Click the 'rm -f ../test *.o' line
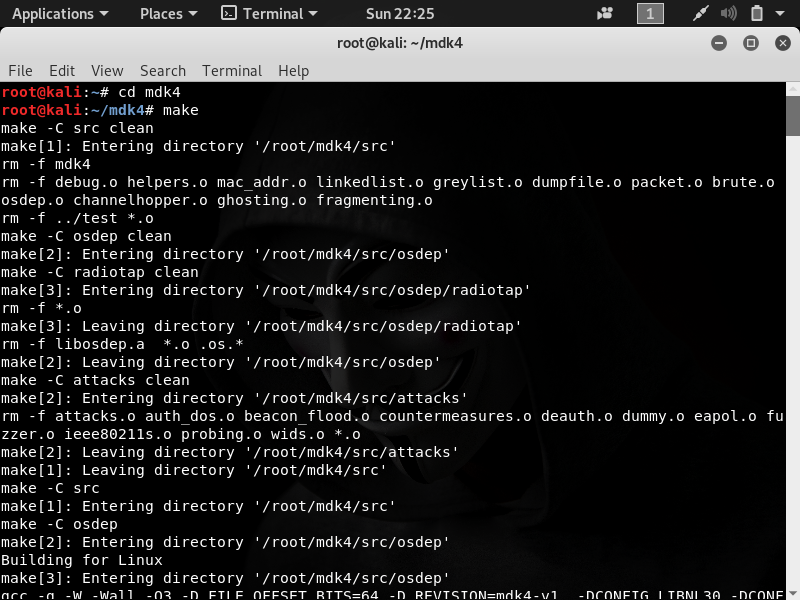The image size is (800, 600). (77, 218)
